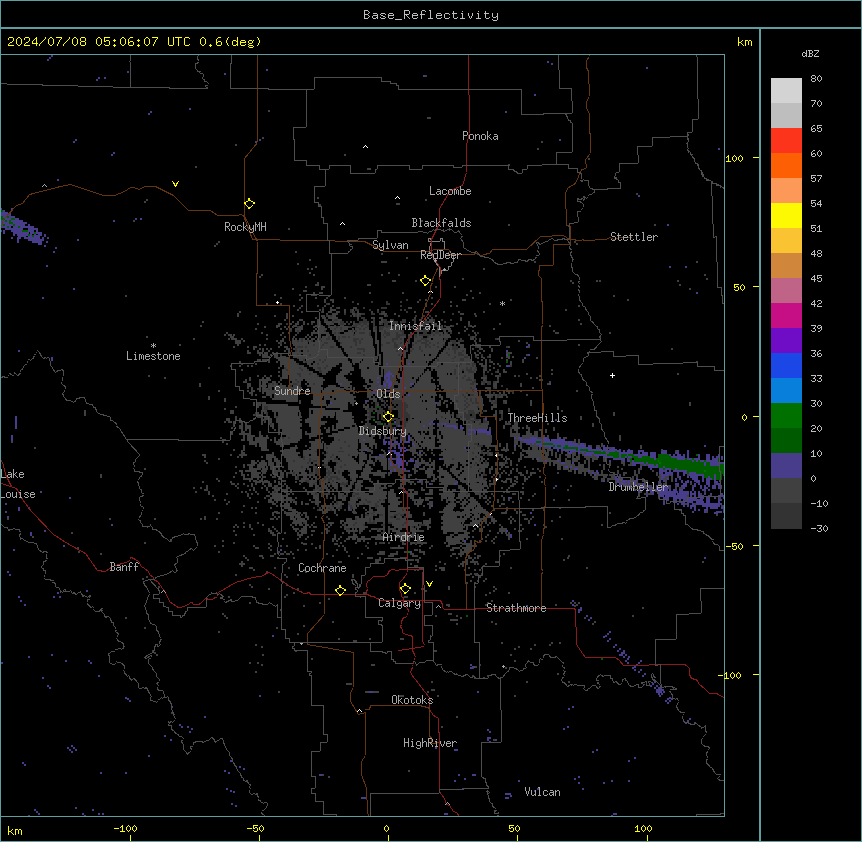Viewport: 862px width, 842px height.
Task: Click the yellow v marker northwest of RockyMH
Action: click(x=175, y=184)
